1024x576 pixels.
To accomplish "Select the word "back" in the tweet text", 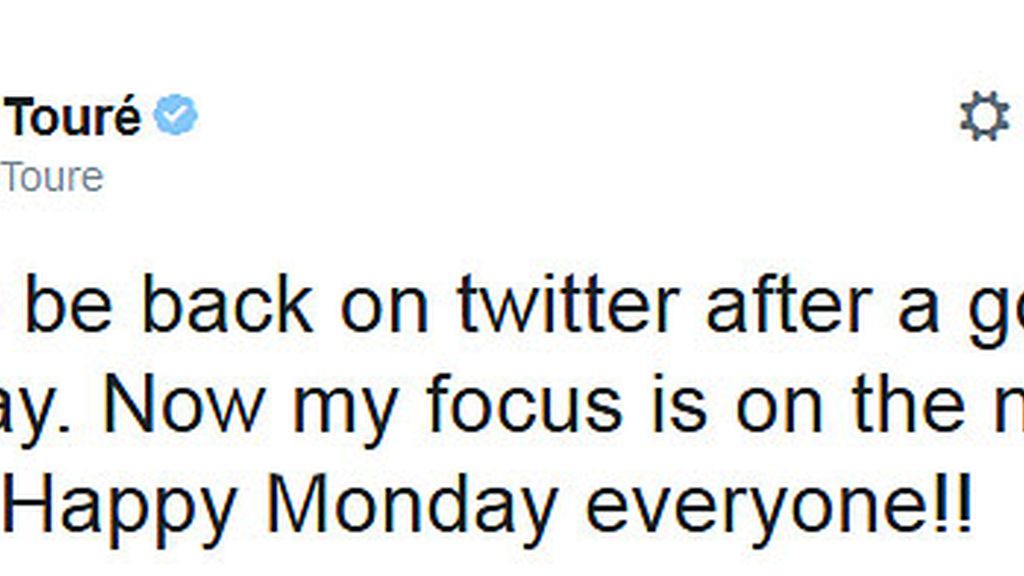I will tap(227, 305).
